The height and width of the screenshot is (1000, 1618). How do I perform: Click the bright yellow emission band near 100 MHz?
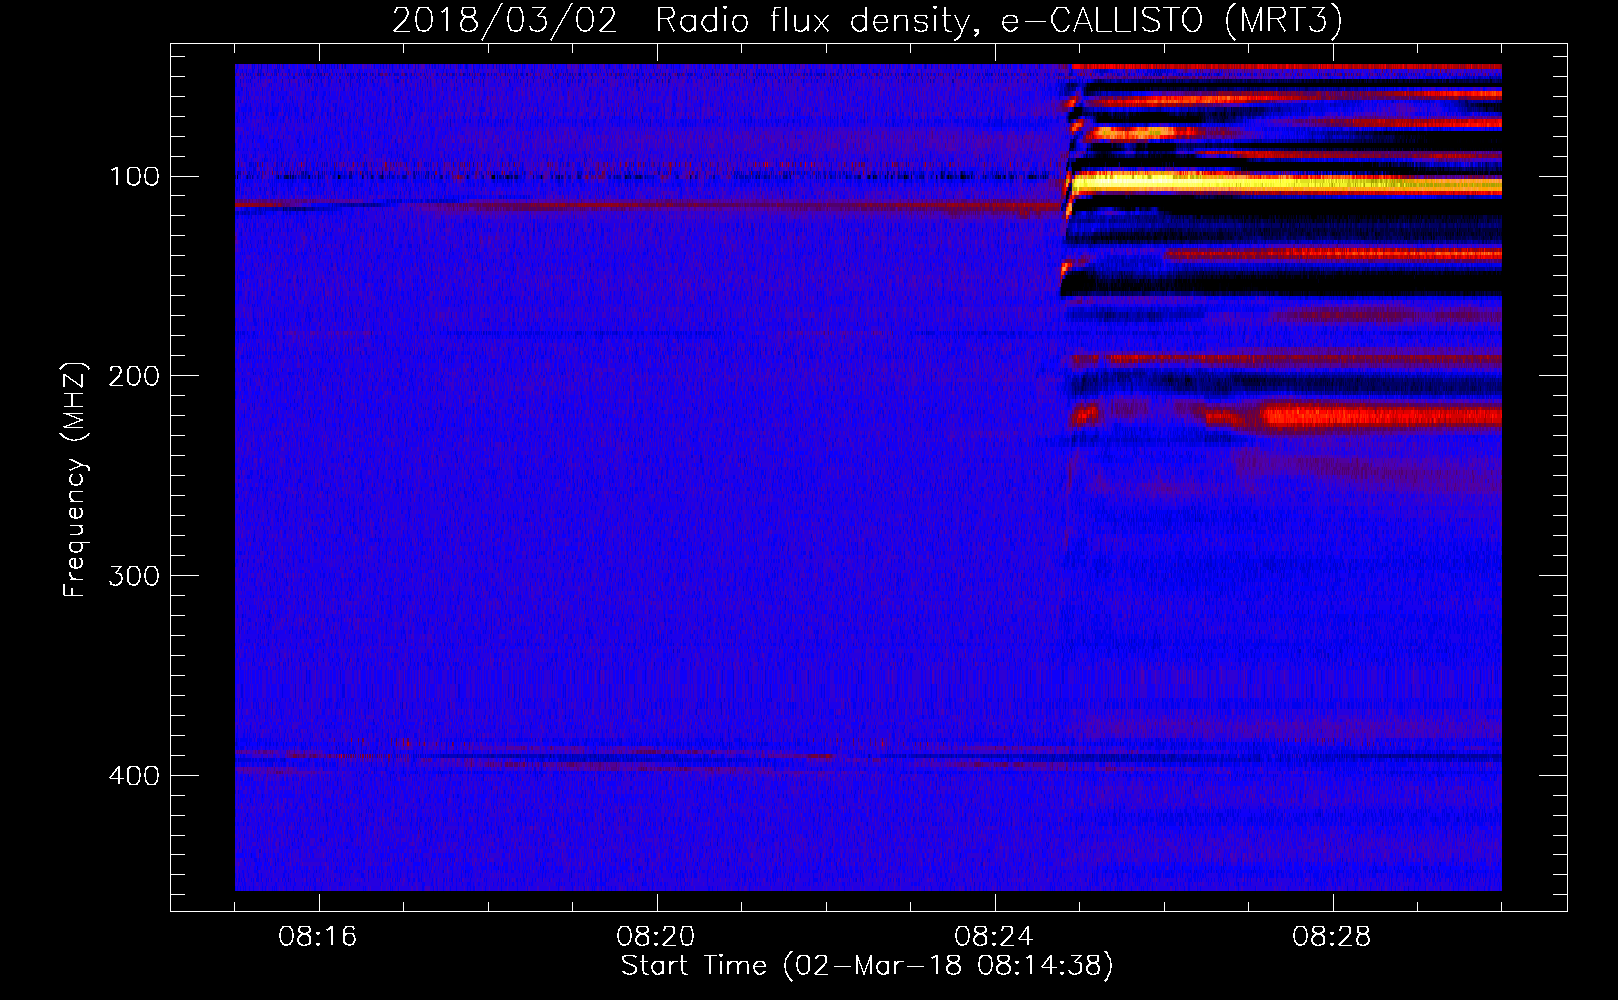(x=1285, y=184)
